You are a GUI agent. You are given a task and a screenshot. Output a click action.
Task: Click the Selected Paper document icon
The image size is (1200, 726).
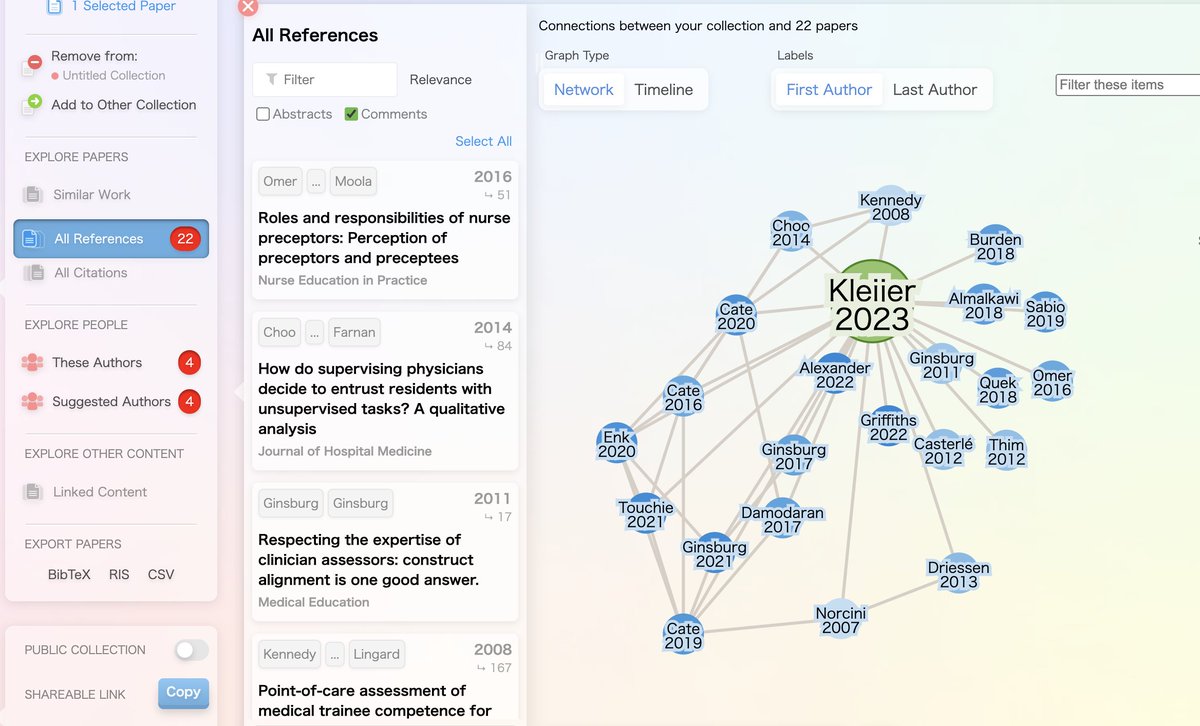point(54,7)
